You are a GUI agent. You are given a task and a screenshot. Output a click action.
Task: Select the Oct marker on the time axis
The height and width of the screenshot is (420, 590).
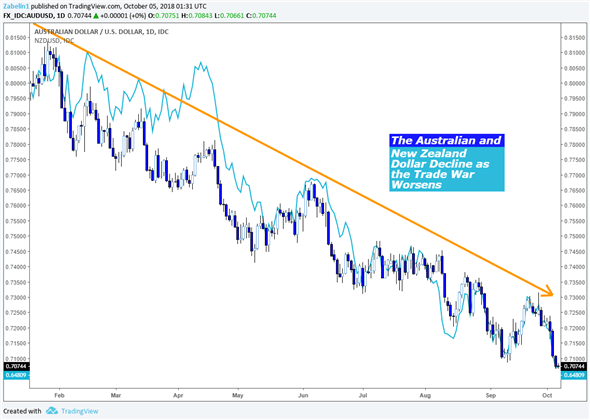(x=547, y=395)
